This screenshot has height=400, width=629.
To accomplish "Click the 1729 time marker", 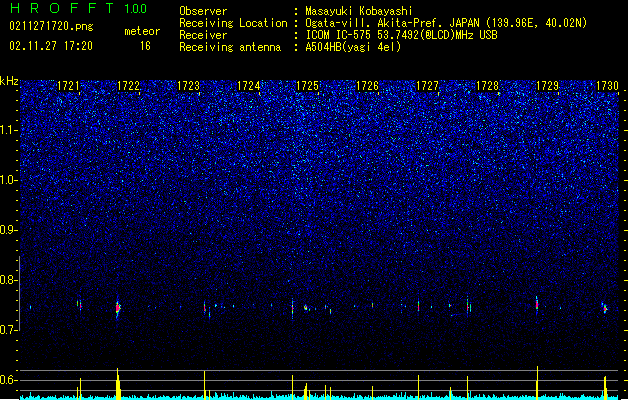I will tap(548, 86).
